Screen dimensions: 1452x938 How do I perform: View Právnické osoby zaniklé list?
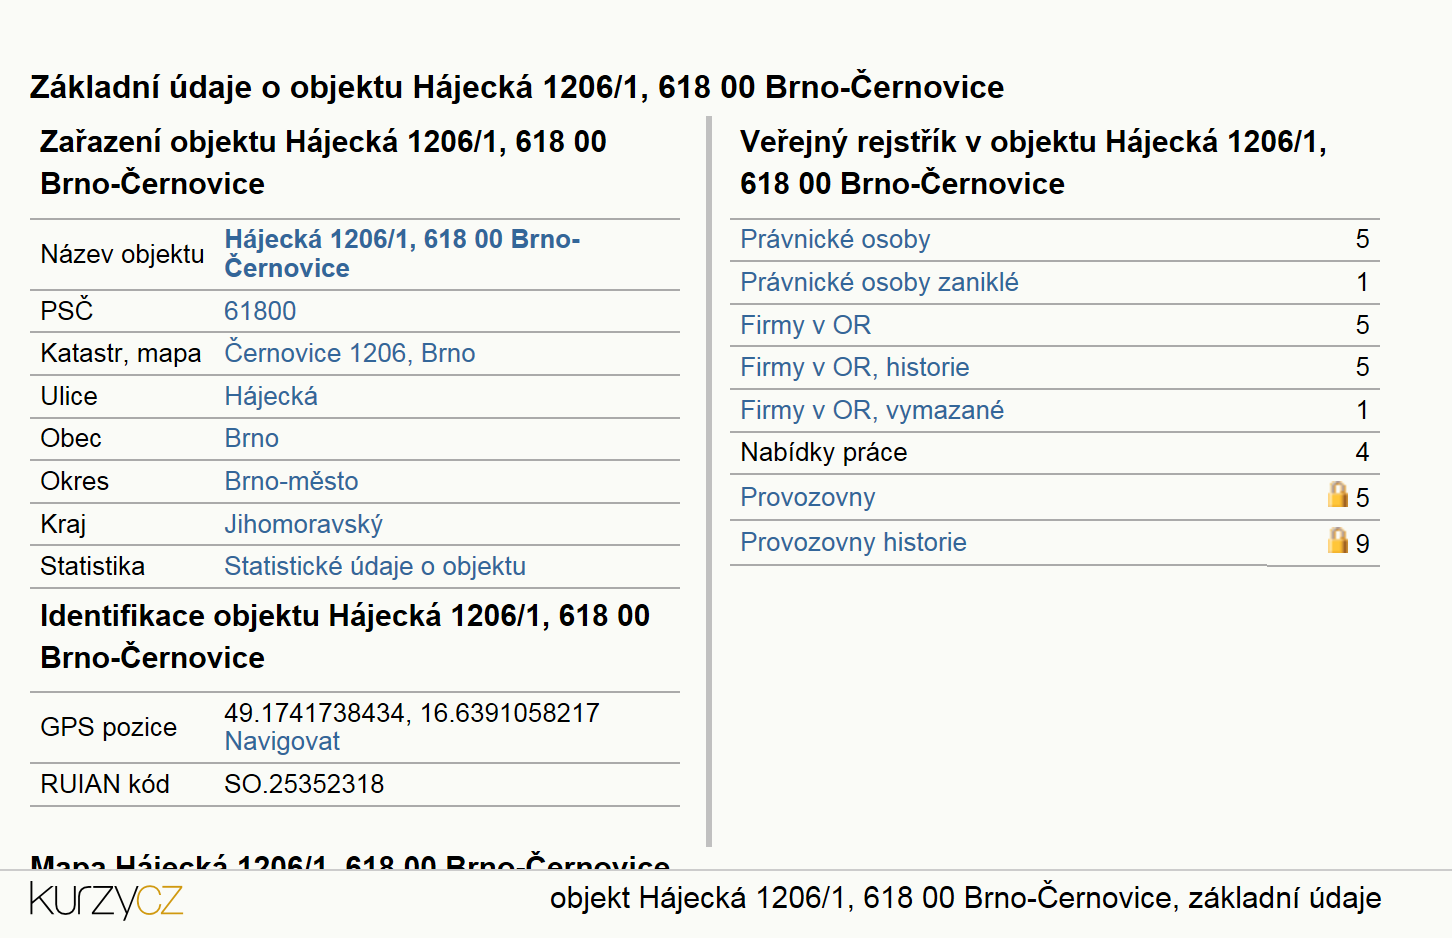pos(879,282)
